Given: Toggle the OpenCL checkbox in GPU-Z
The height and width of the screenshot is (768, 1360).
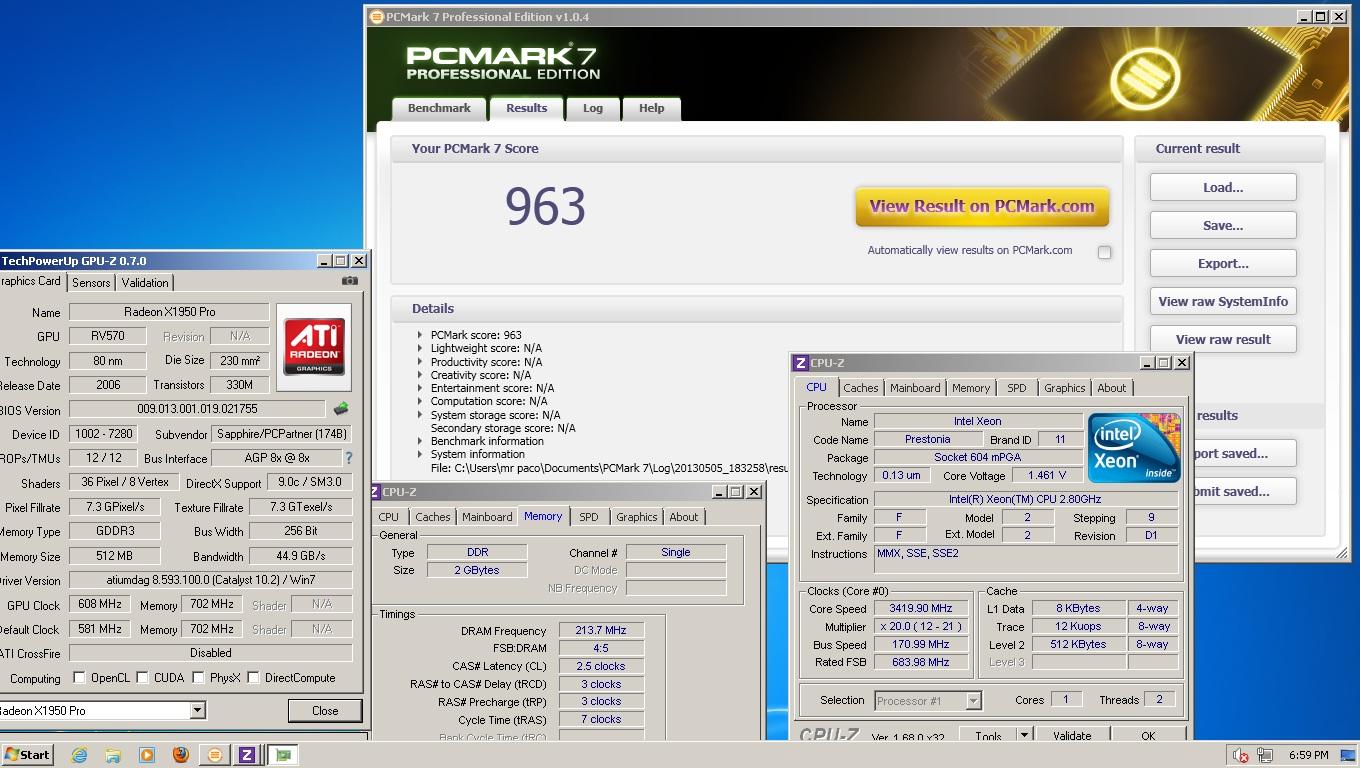Looking at the screenshot, I should pyautogui.click(x=79, y=677).
